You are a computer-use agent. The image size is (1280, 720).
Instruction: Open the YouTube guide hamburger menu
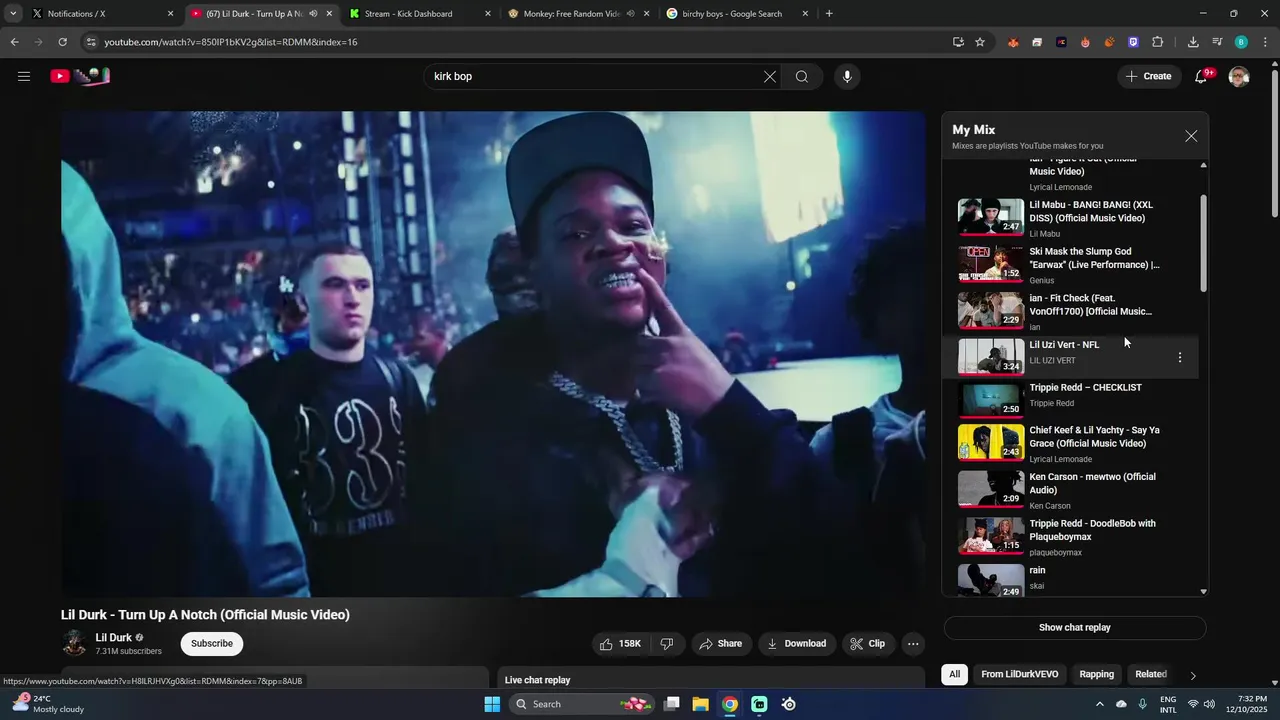(24, 76)
